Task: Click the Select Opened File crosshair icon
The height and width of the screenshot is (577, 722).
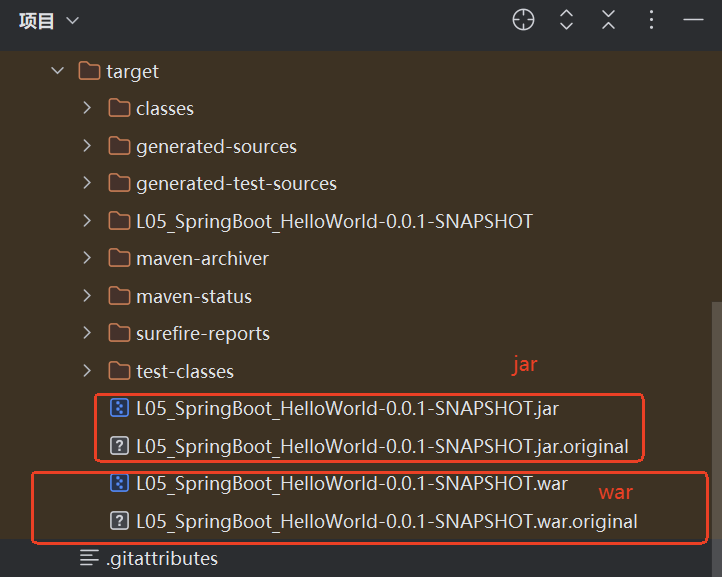Action: coord(524,20)
